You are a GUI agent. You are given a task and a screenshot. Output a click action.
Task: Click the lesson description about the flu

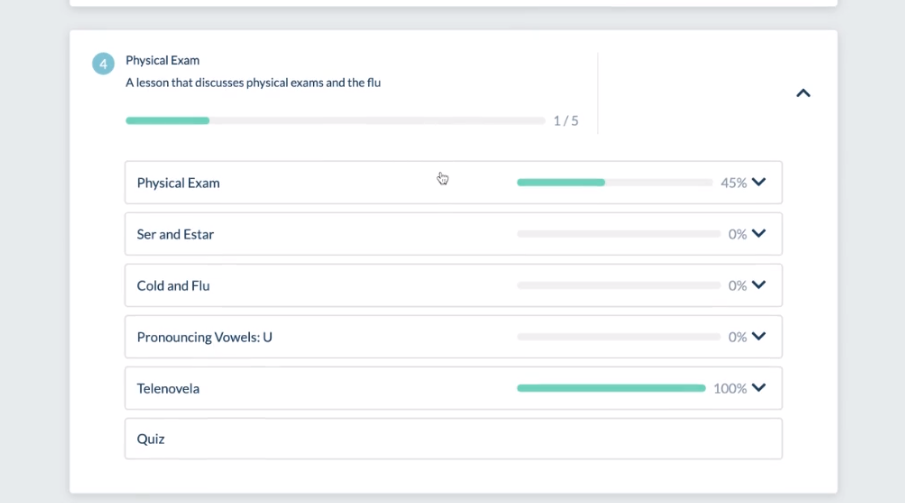[253, 83]
